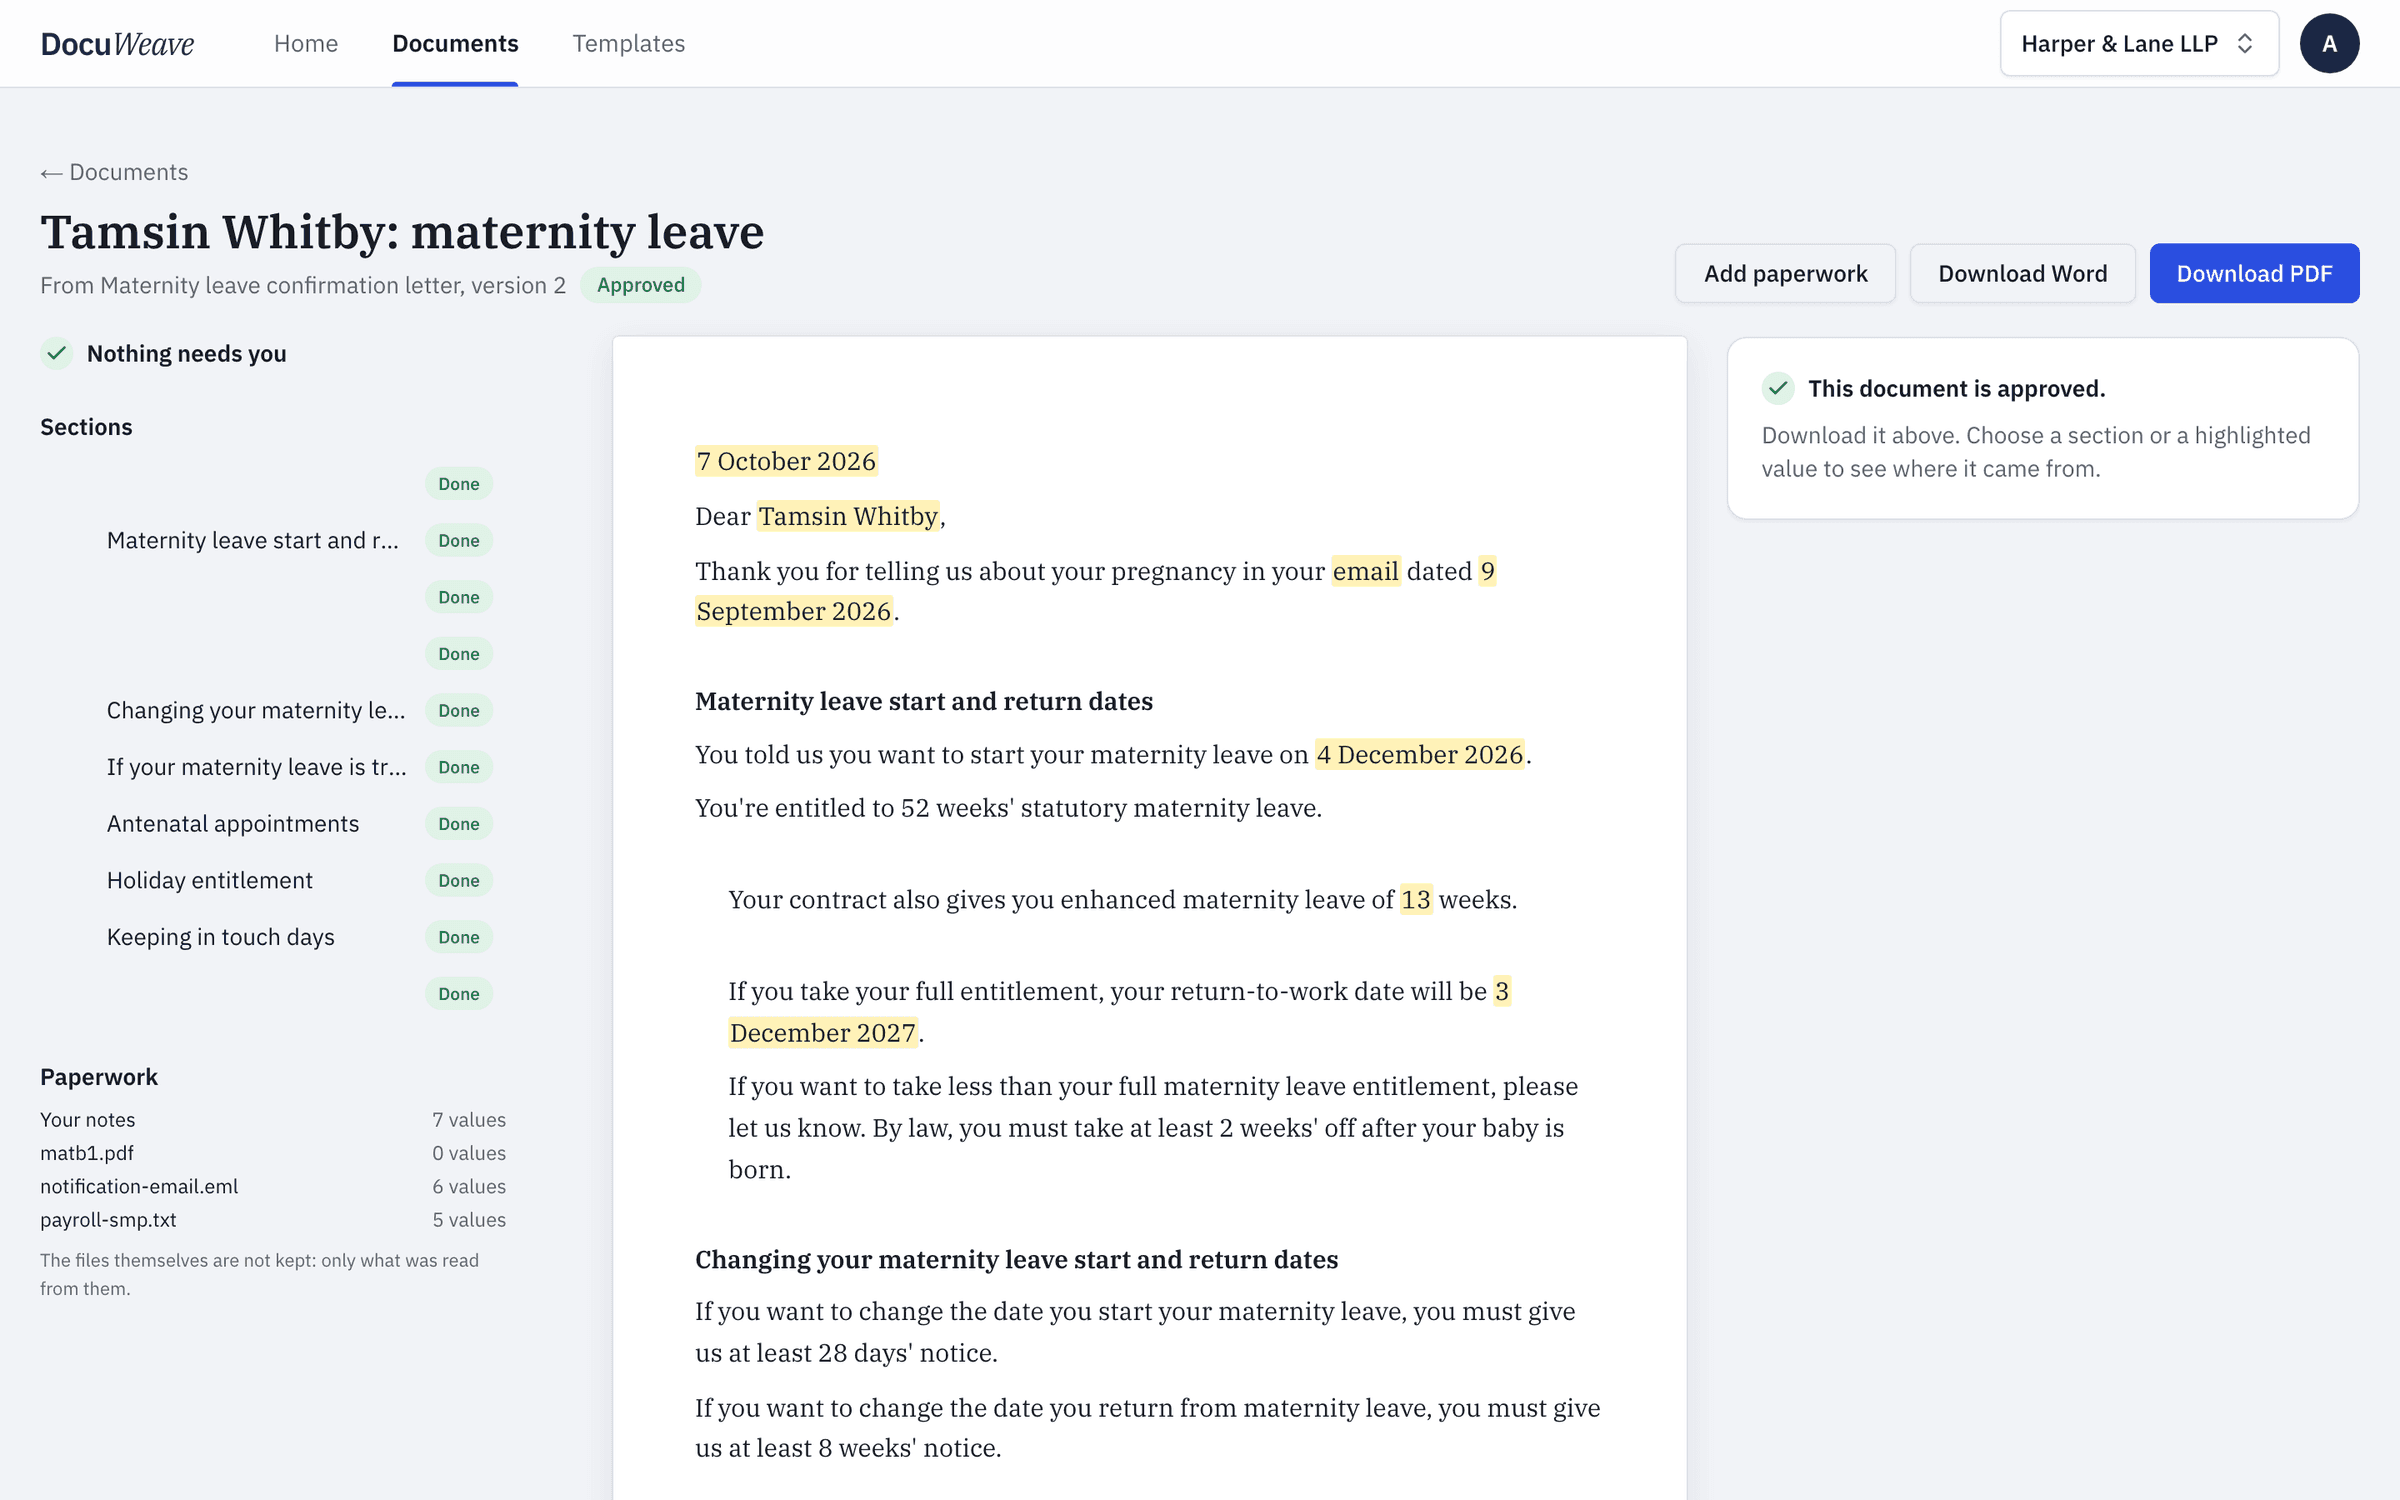Go to the Home tab
Image resolution: width=2400 pixels, height=1500 pixels.
306,43
